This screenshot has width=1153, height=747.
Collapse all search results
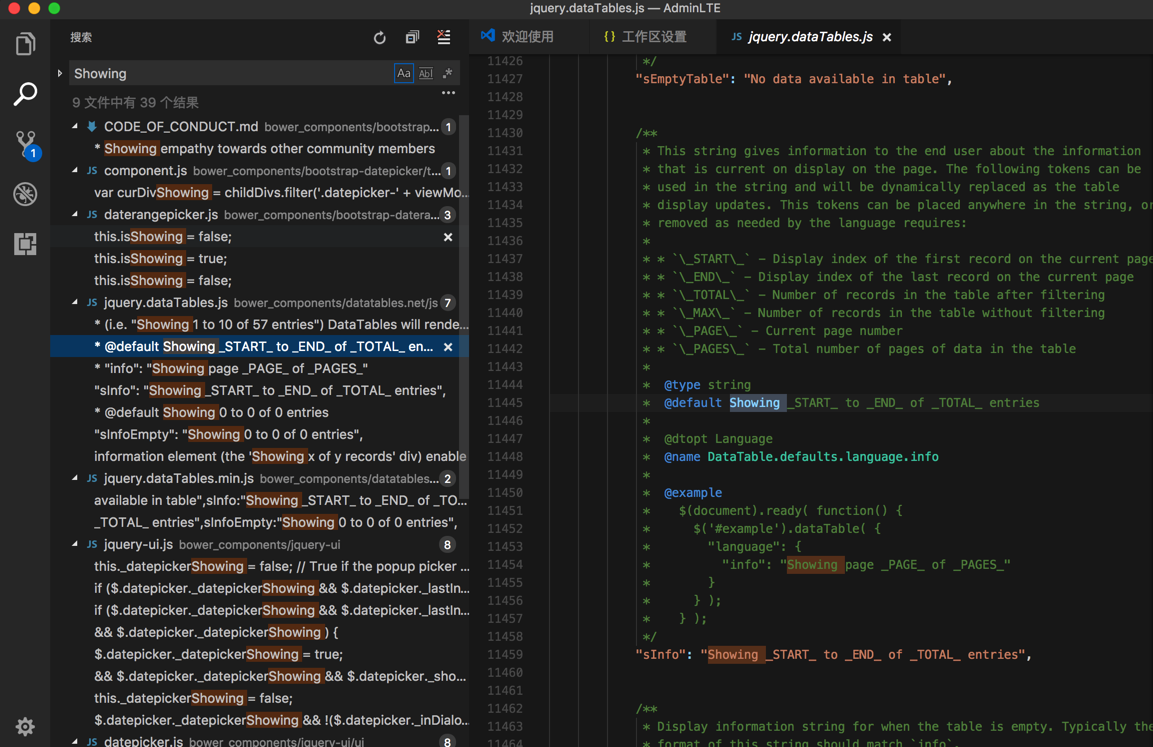coord(412,38)
